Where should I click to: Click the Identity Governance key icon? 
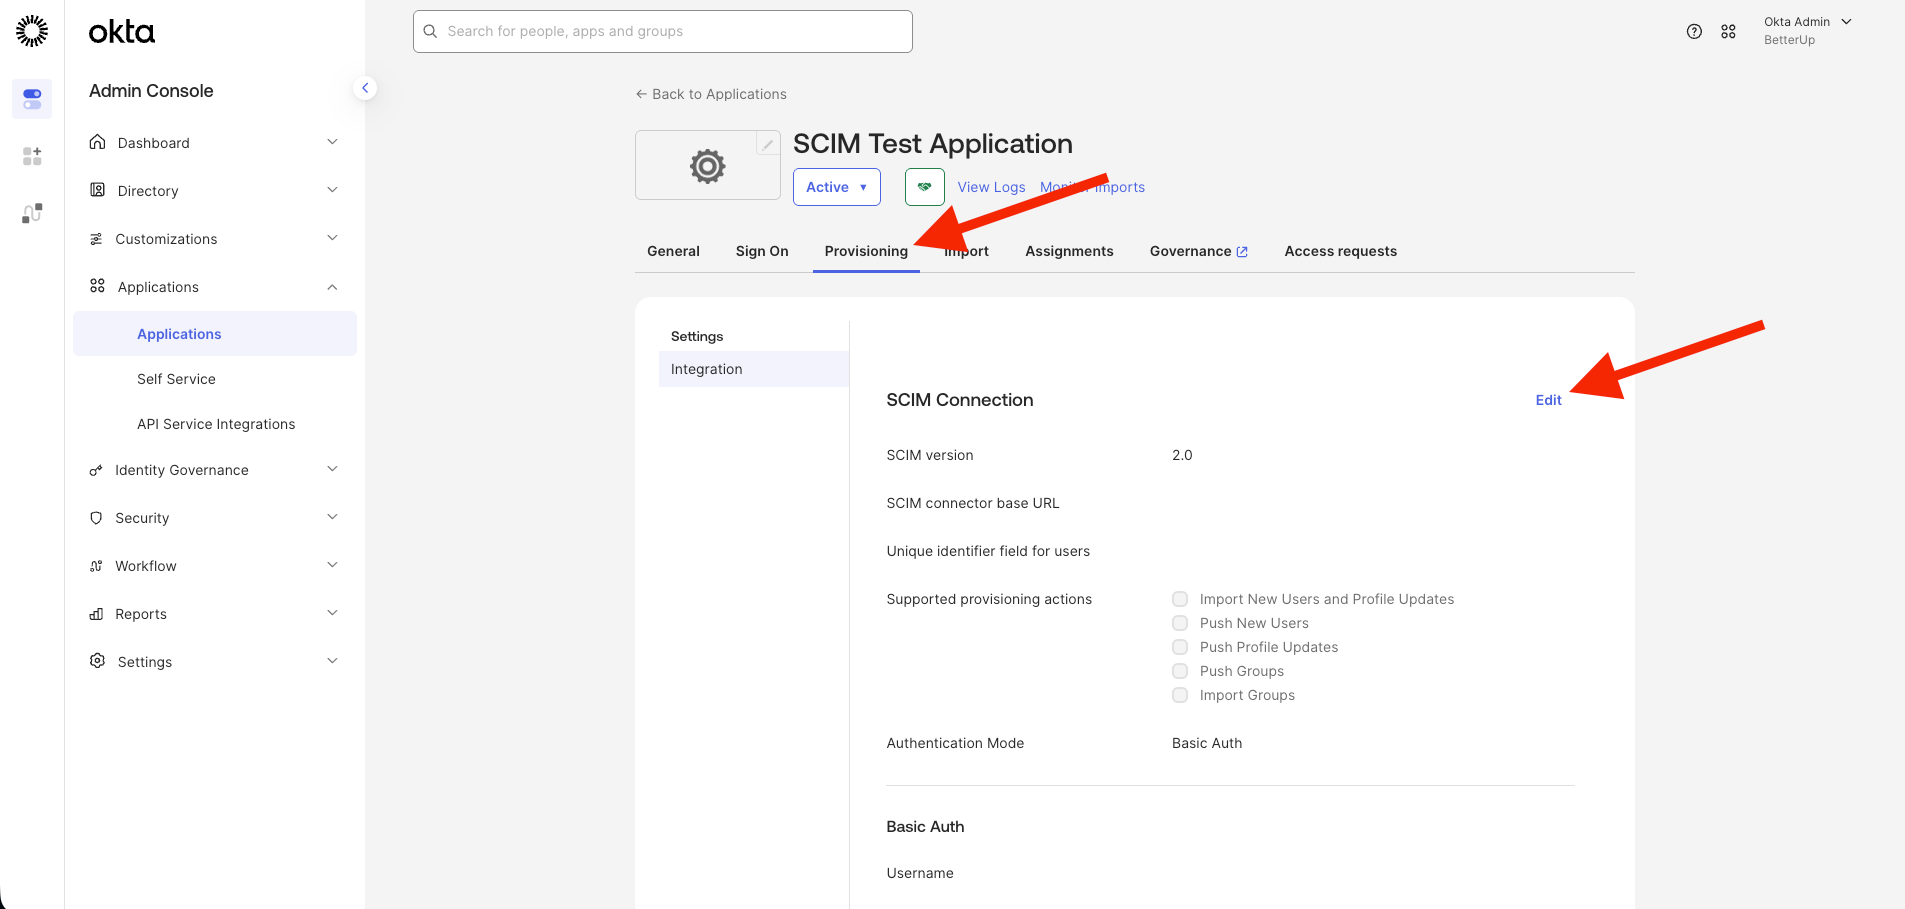click(x=96, y=470)
